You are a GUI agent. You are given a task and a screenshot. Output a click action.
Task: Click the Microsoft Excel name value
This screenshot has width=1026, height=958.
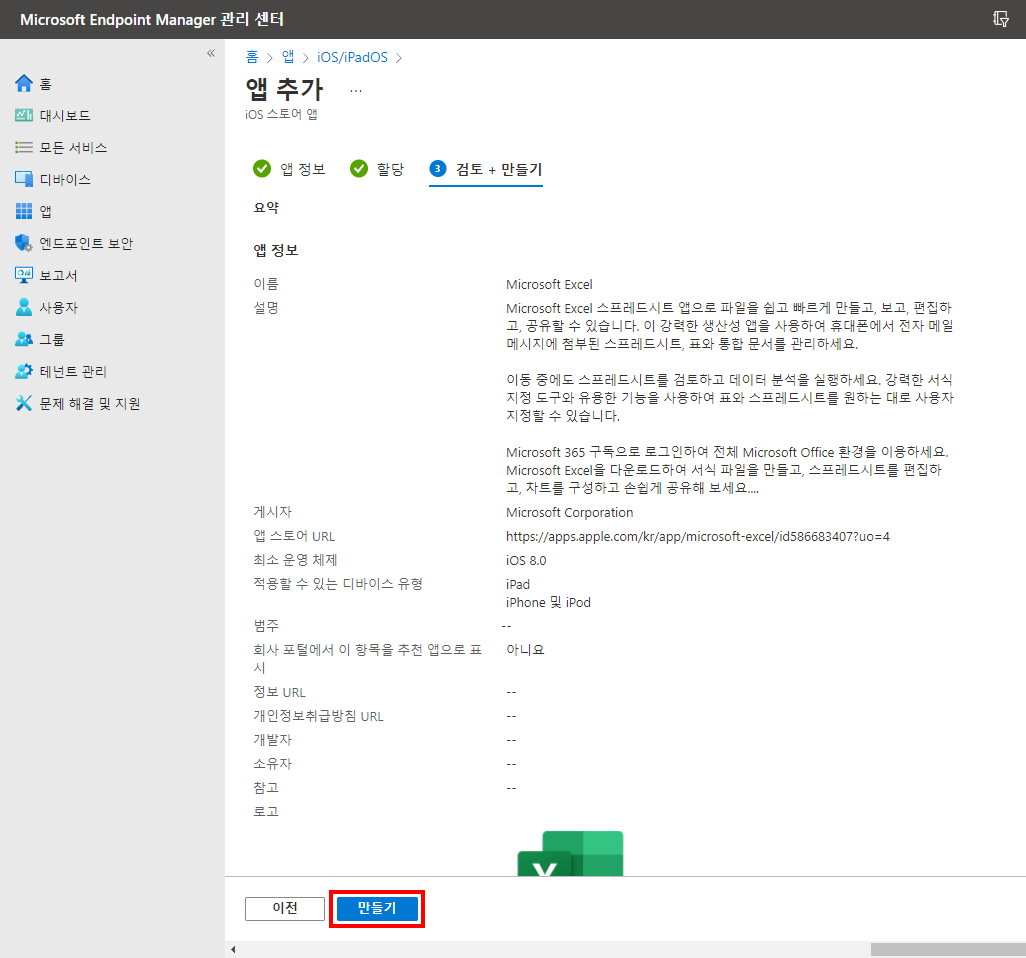tap(549, 285)
